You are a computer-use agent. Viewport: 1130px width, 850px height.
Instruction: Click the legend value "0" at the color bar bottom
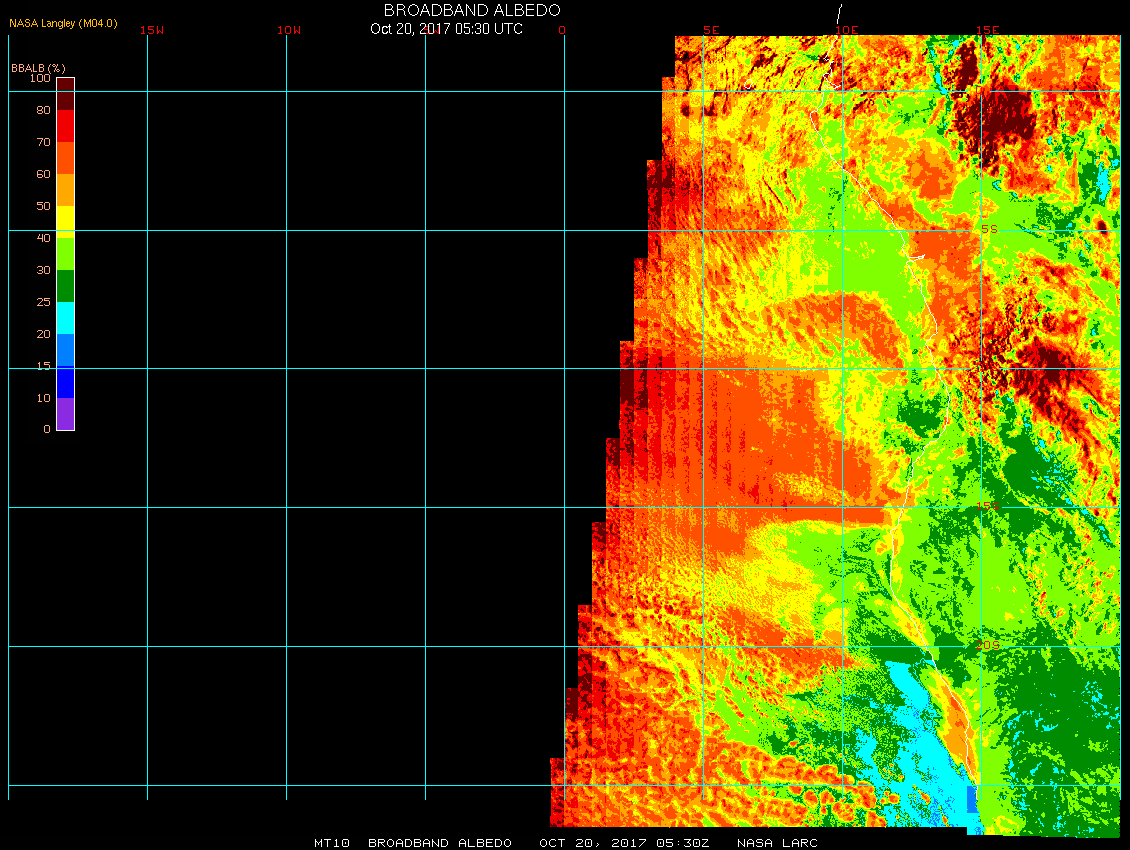[x=47, y=429]
